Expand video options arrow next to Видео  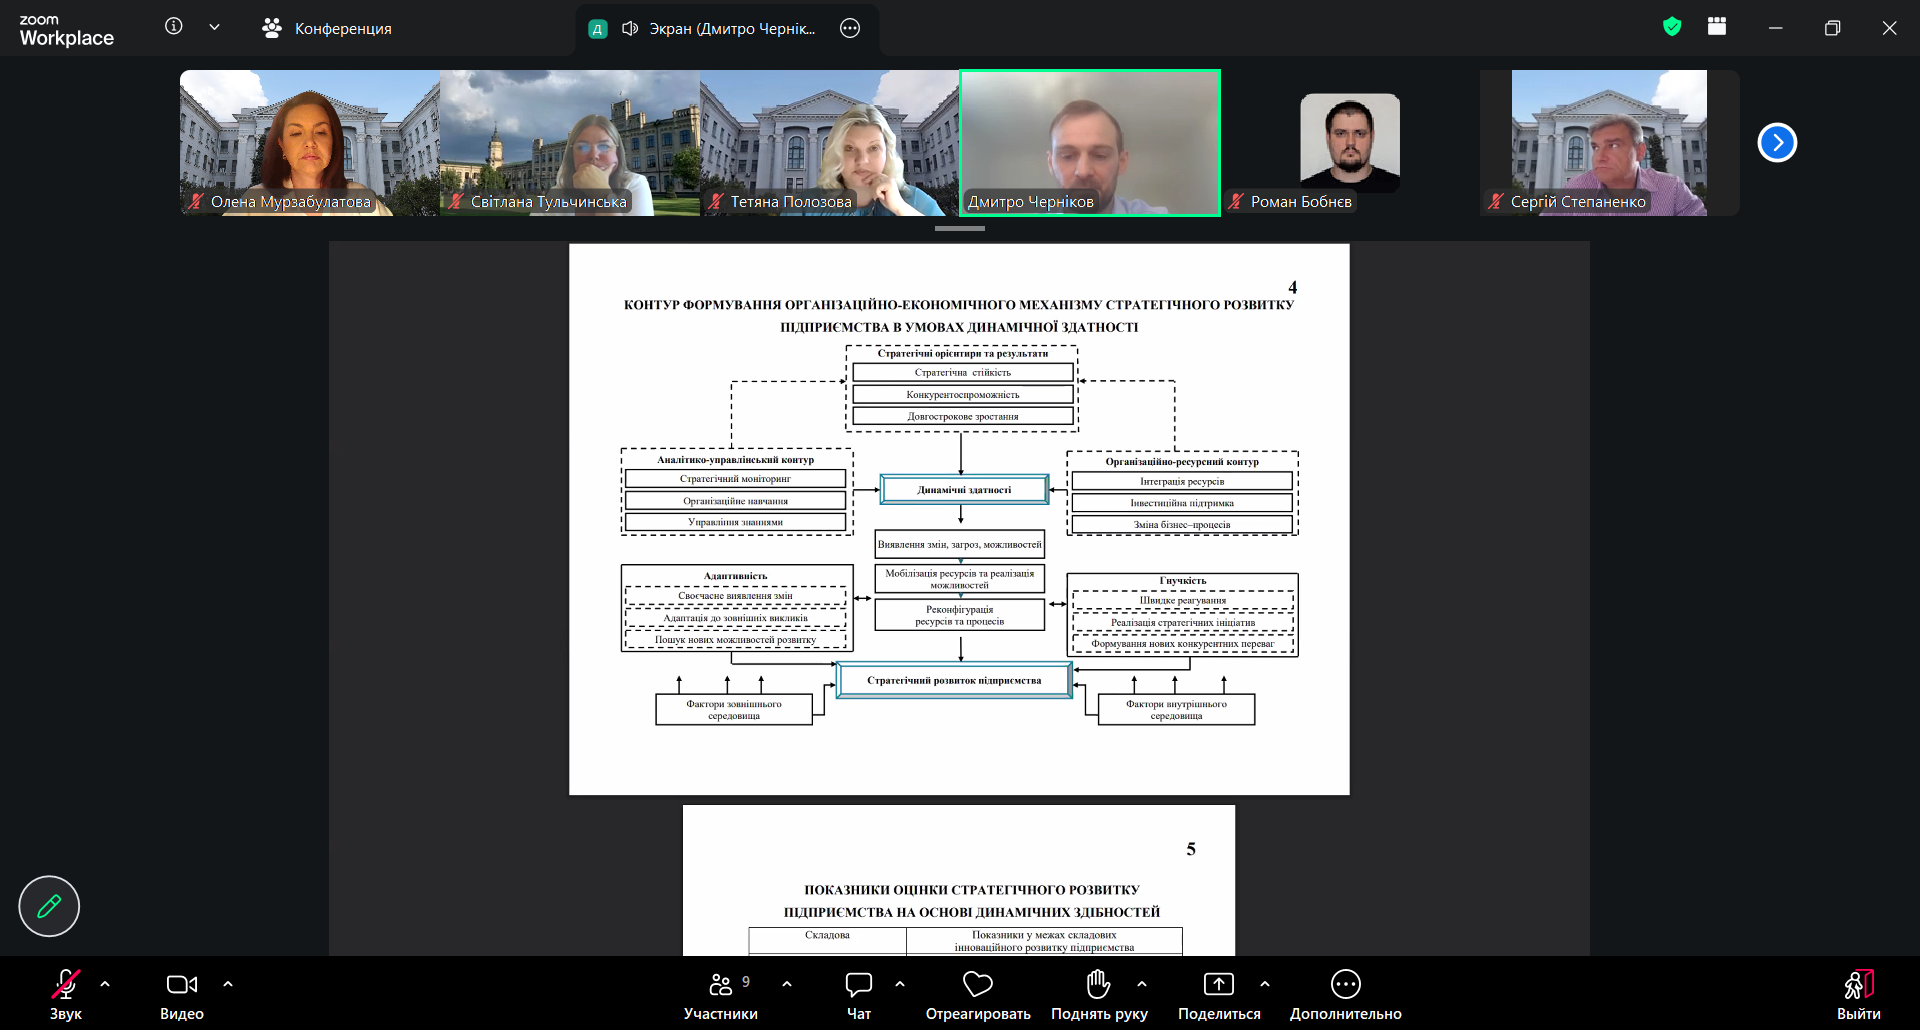(228, 984)
